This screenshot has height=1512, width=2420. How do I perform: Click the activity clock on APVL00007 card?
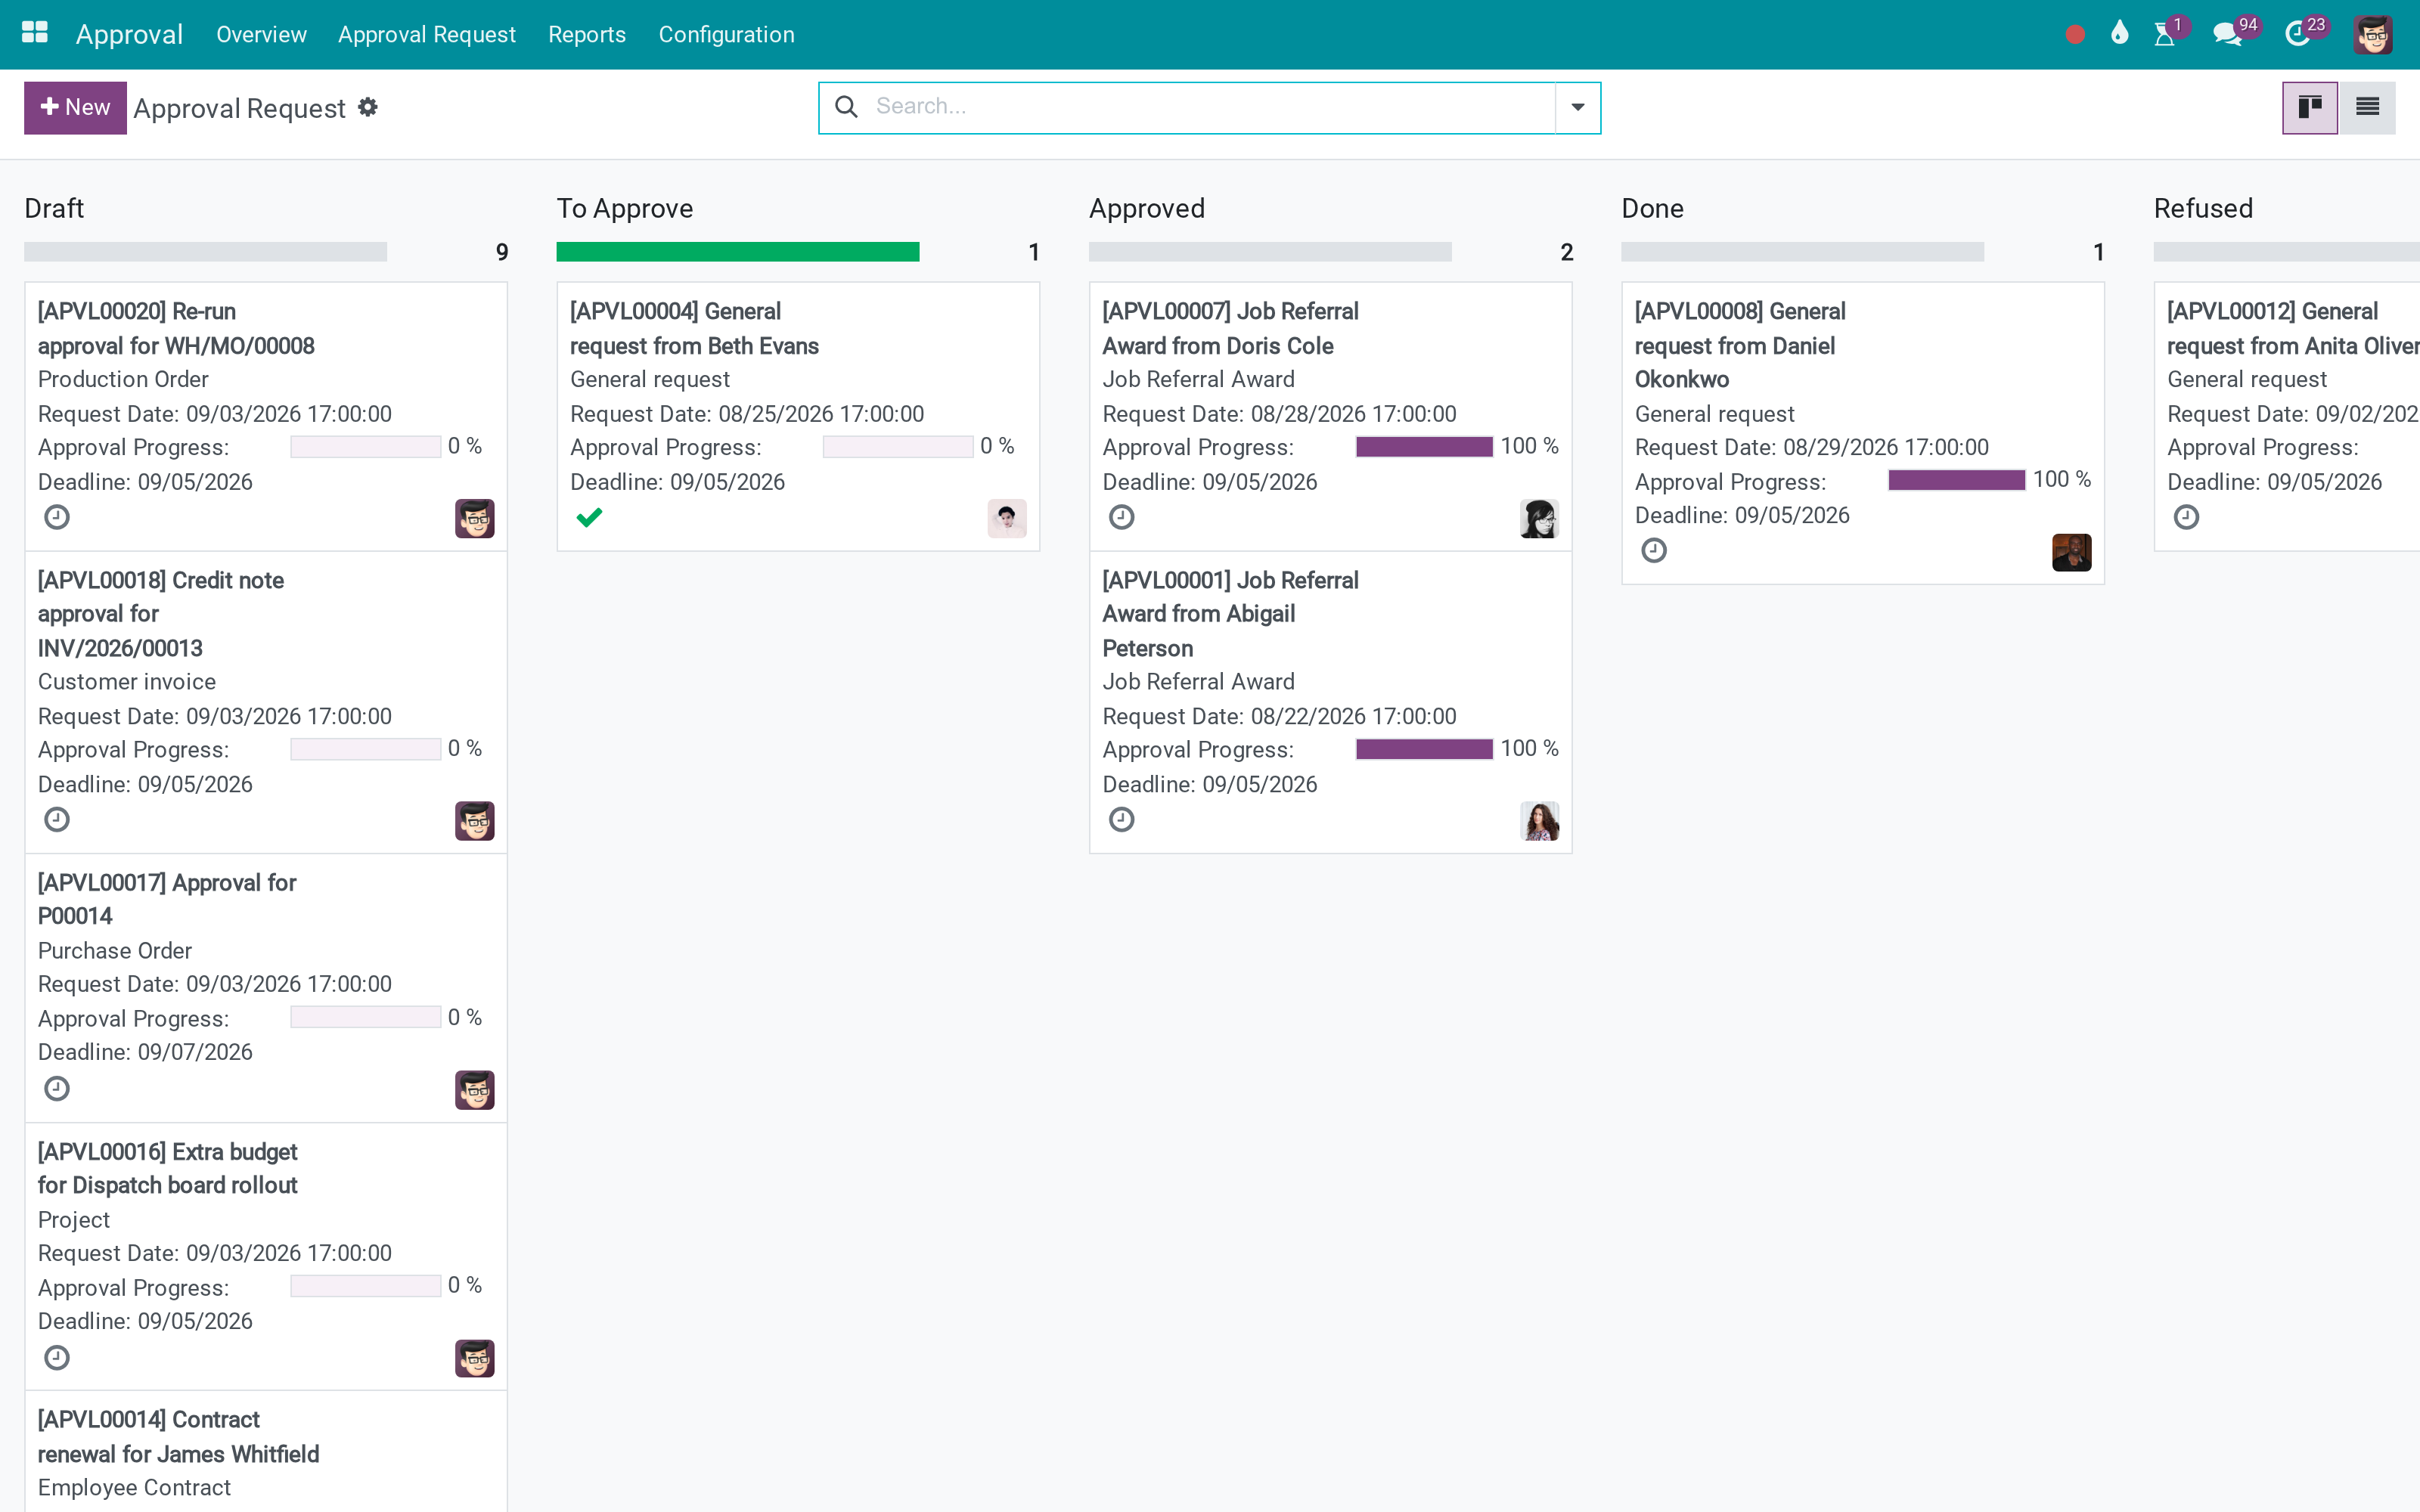[x=1122, y=517]
